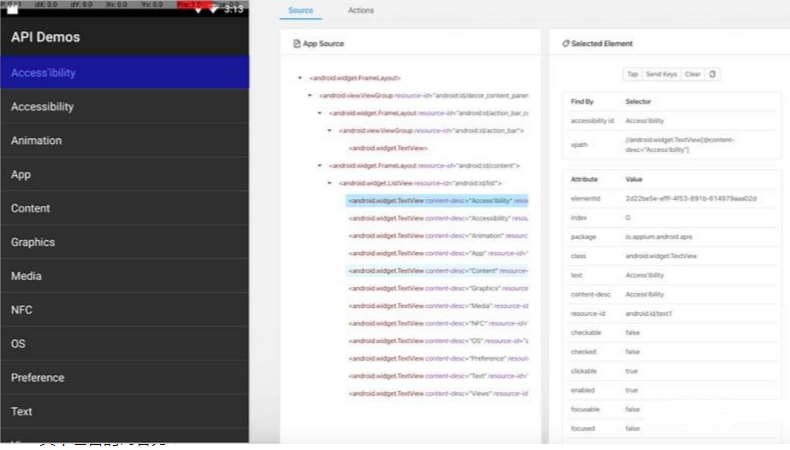
Task: Open the Actions tab
Action: click(x=361, y=10)
